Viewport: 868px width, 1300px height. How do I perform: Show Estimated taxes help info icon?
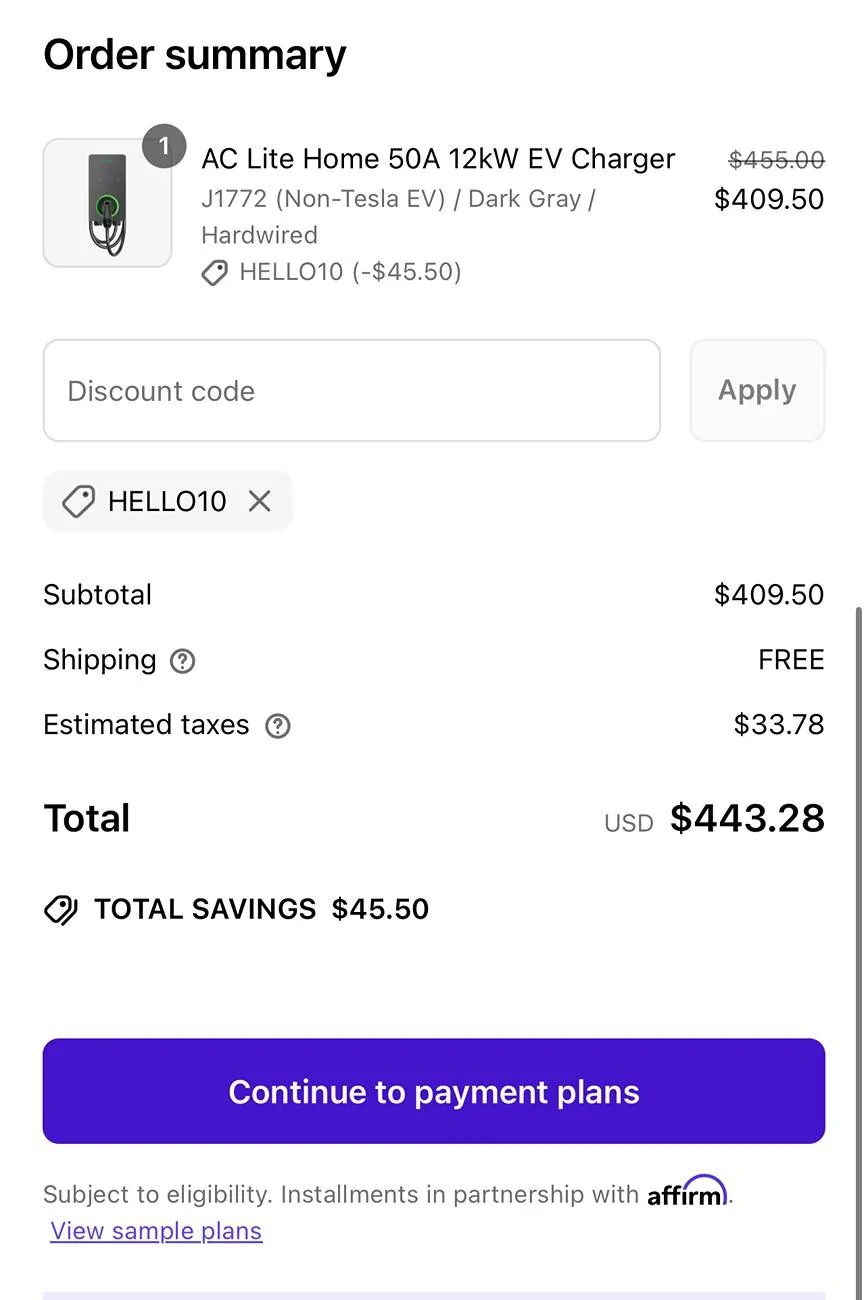(277, 726)
